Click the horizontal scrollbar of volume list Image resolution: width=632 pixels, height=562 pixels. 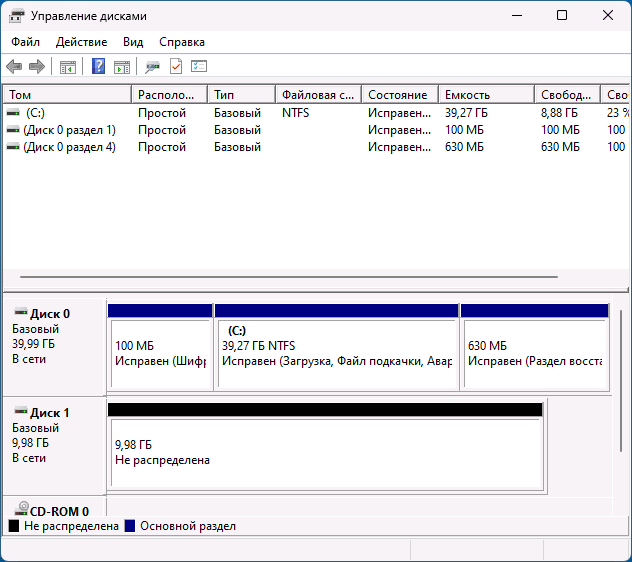pyautogui.click(x=289, y=277)
